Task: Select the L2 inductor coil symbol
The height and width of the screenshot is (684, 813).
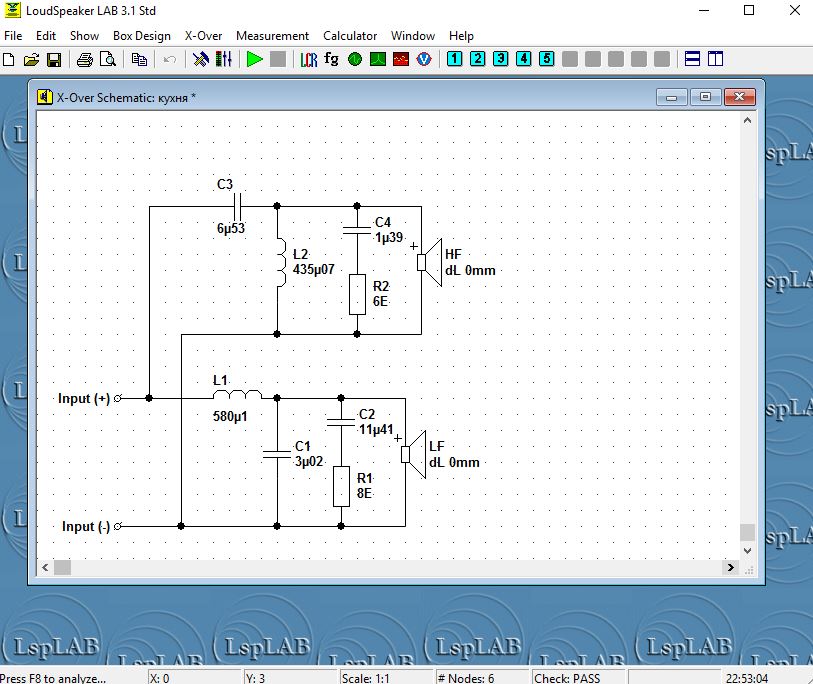Action: pyautogui.click(x=281, y=262)
